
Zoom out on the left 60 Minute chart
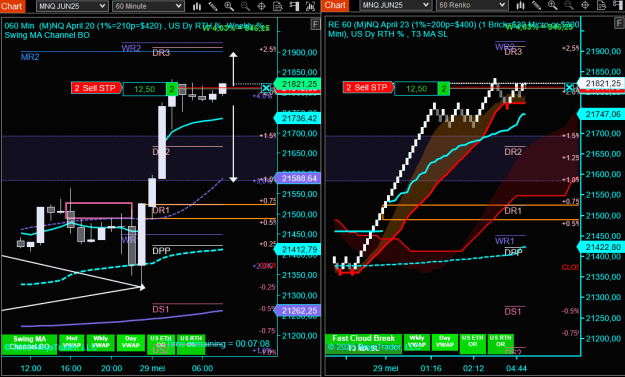(245, 6)
